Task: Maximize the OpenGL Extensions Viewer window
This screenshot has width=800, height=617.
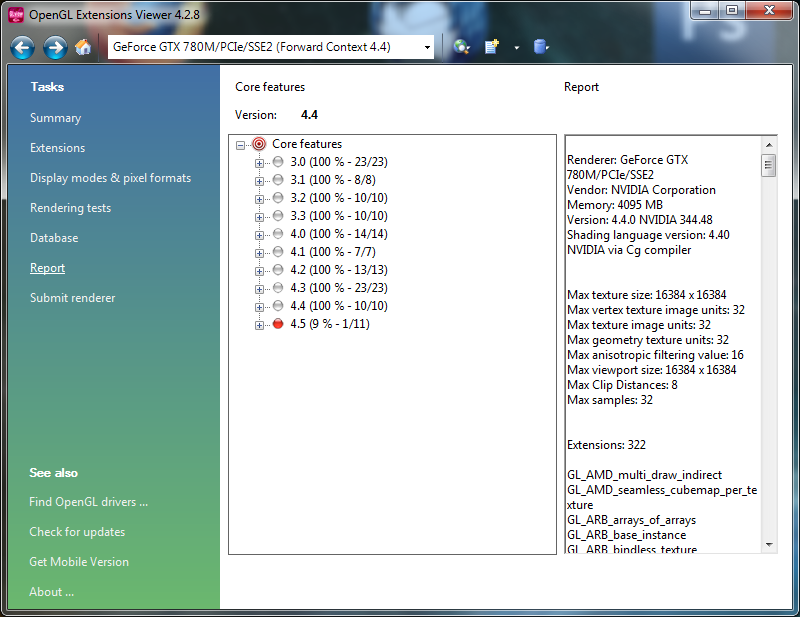Action: (x=732, y=10)
